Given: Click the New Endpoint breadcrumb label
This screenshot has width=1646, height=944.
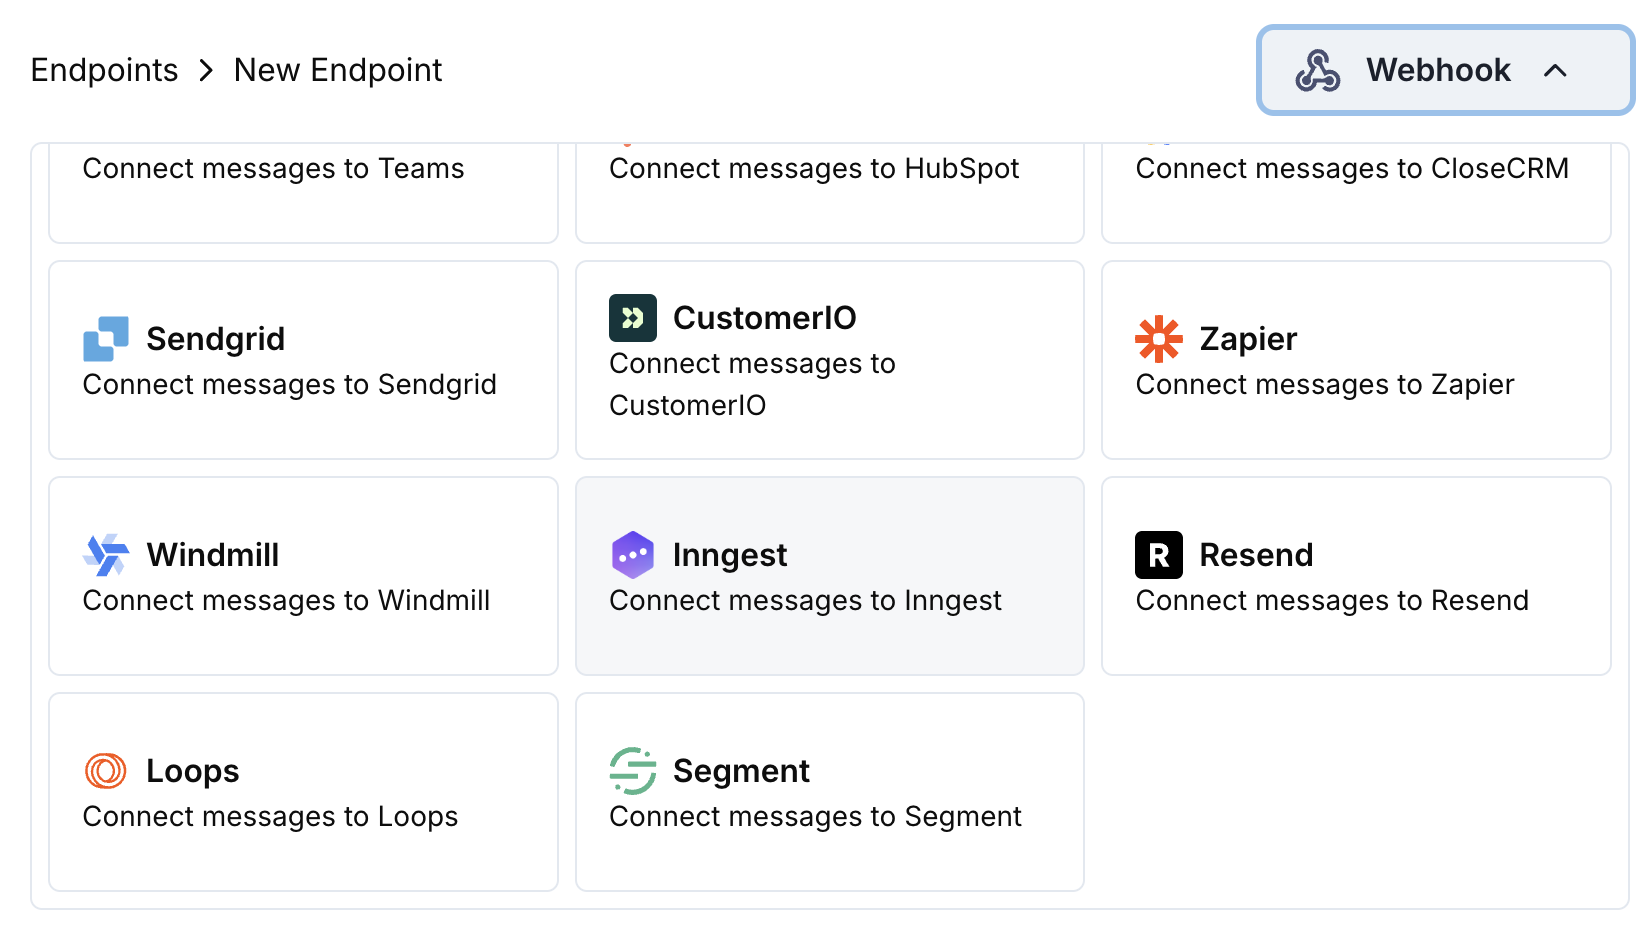Looking at the screenshot, I should (x=337, y=70).
